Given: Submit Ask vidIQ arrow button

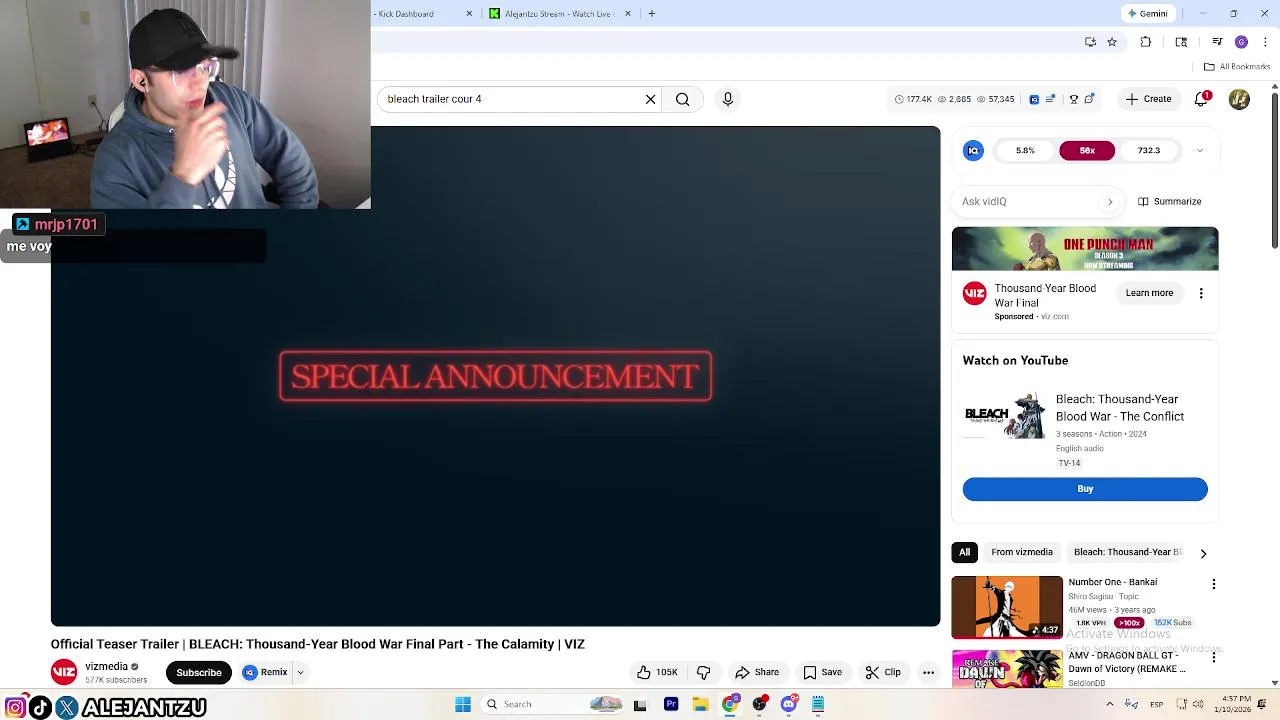Looking at the screenshot, I should tap(1109, 202).
